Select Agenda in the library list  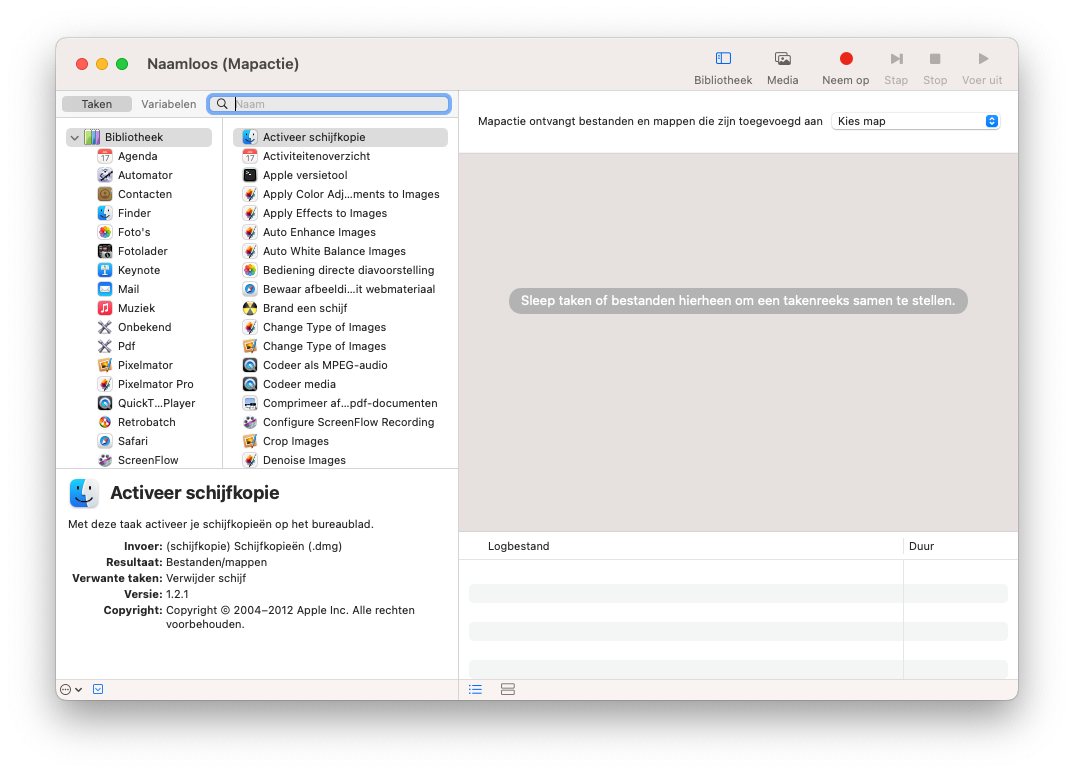click(x=137, y=156)
